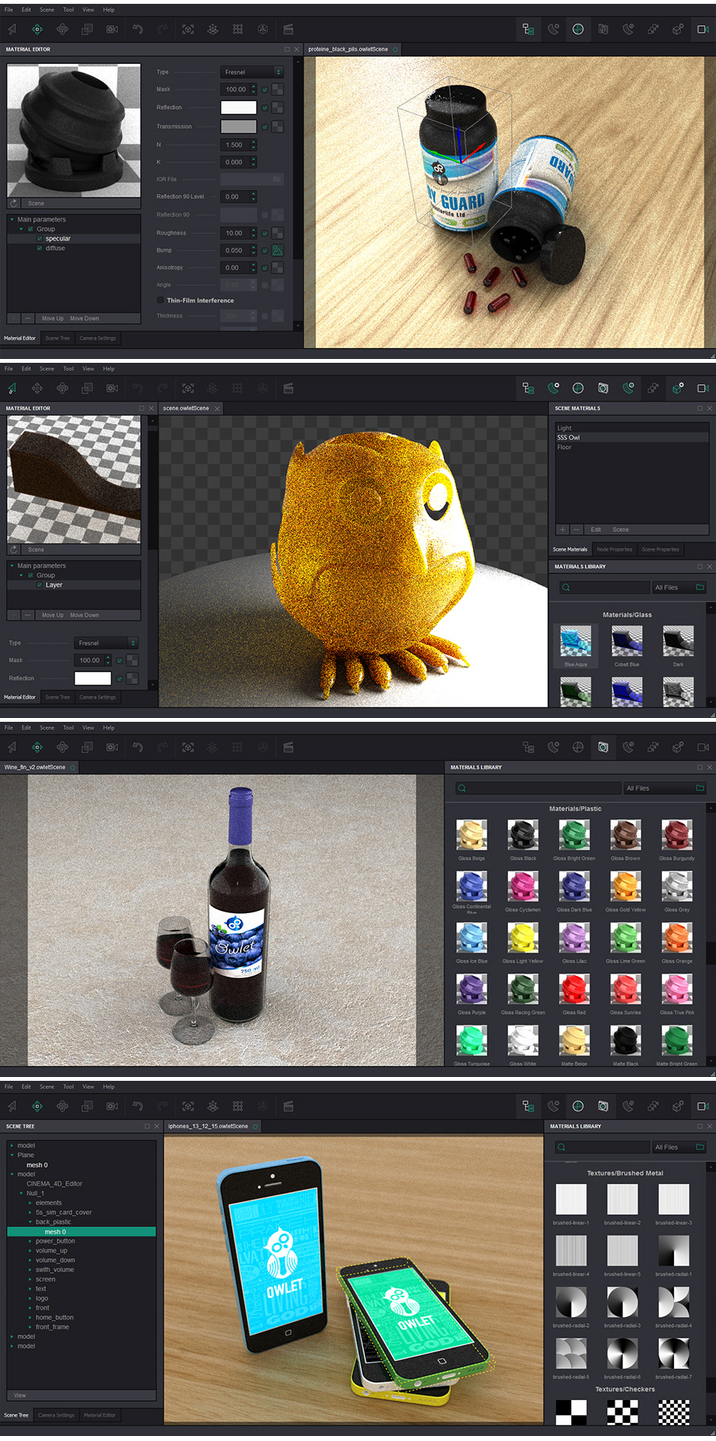The width and height of the screenshot is (716, 1441).
Task: Select the Blue Aqua glass material icon
Action: pos(575,640)
